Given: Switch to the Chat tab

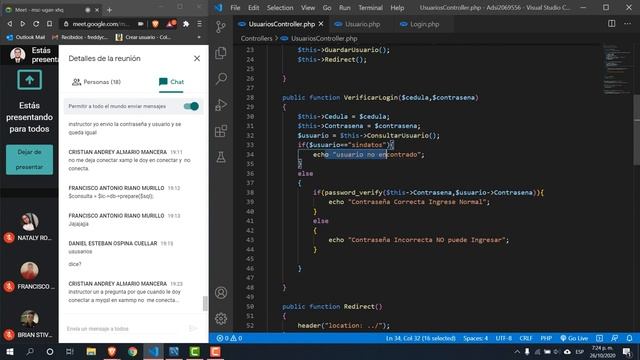Looking at the screenshot, I should pos(171,82).
